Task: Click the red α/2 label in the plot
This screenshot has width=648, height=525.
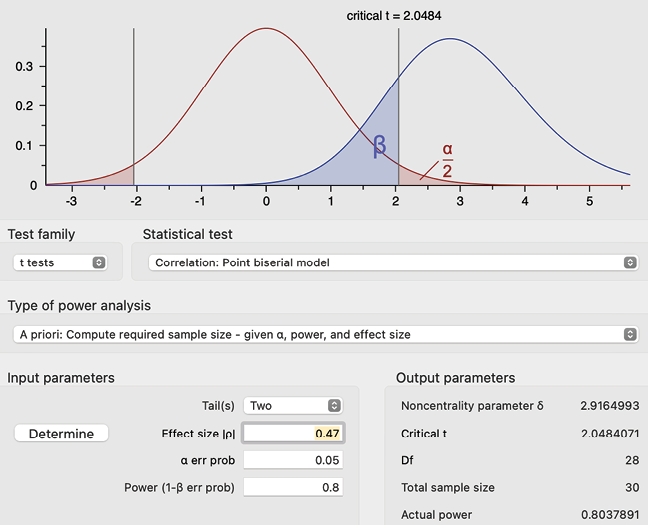Action: 447,160
